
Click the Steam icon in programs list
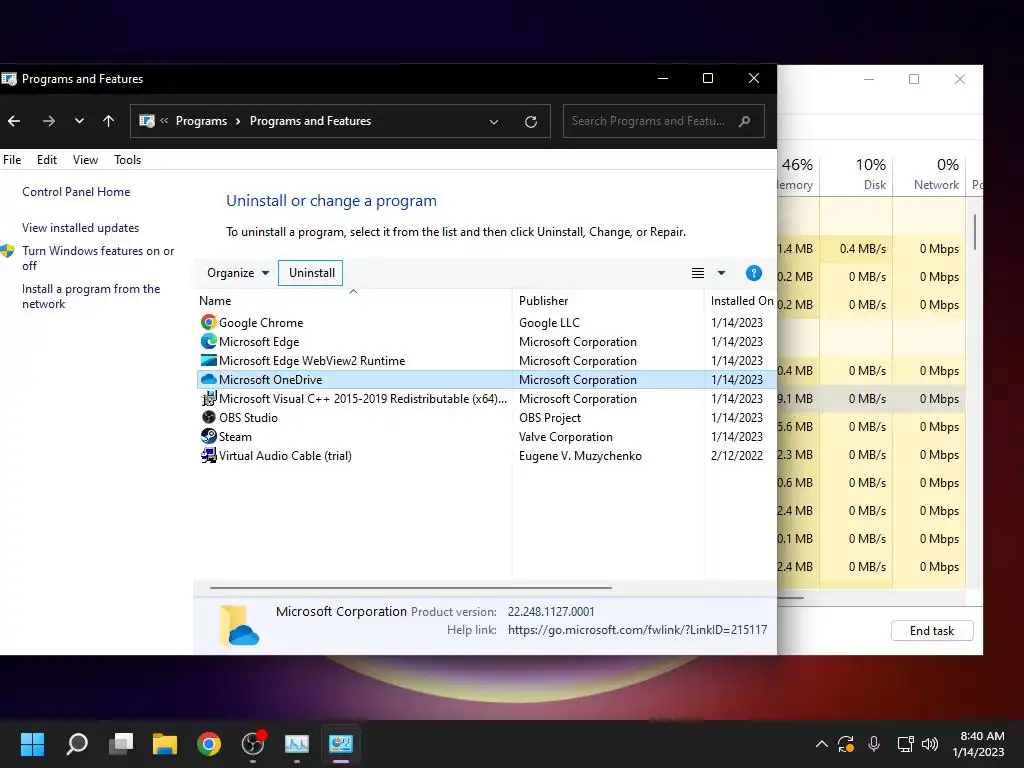coord(208,436)
